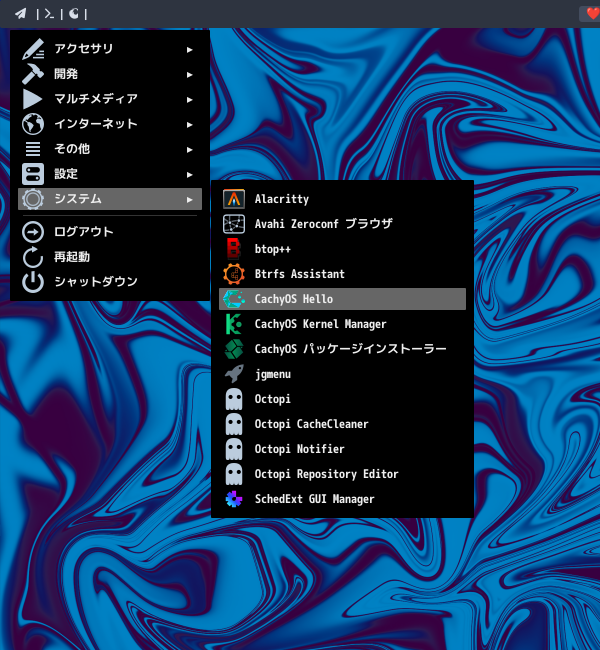The image size is (600, 650).
Task: Click the jgmenu rocket icon
Action: (234, 374)
